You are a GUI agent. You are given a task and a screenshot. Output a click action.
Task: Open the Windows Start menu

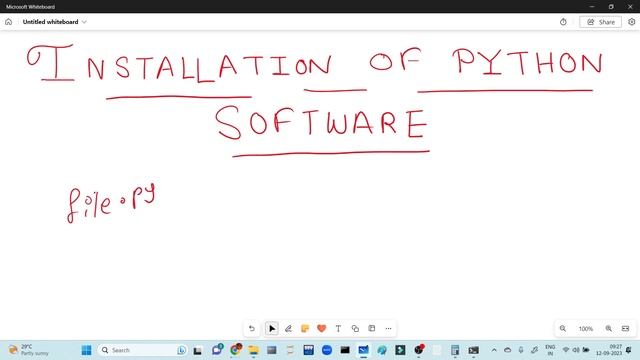(87, 350)
